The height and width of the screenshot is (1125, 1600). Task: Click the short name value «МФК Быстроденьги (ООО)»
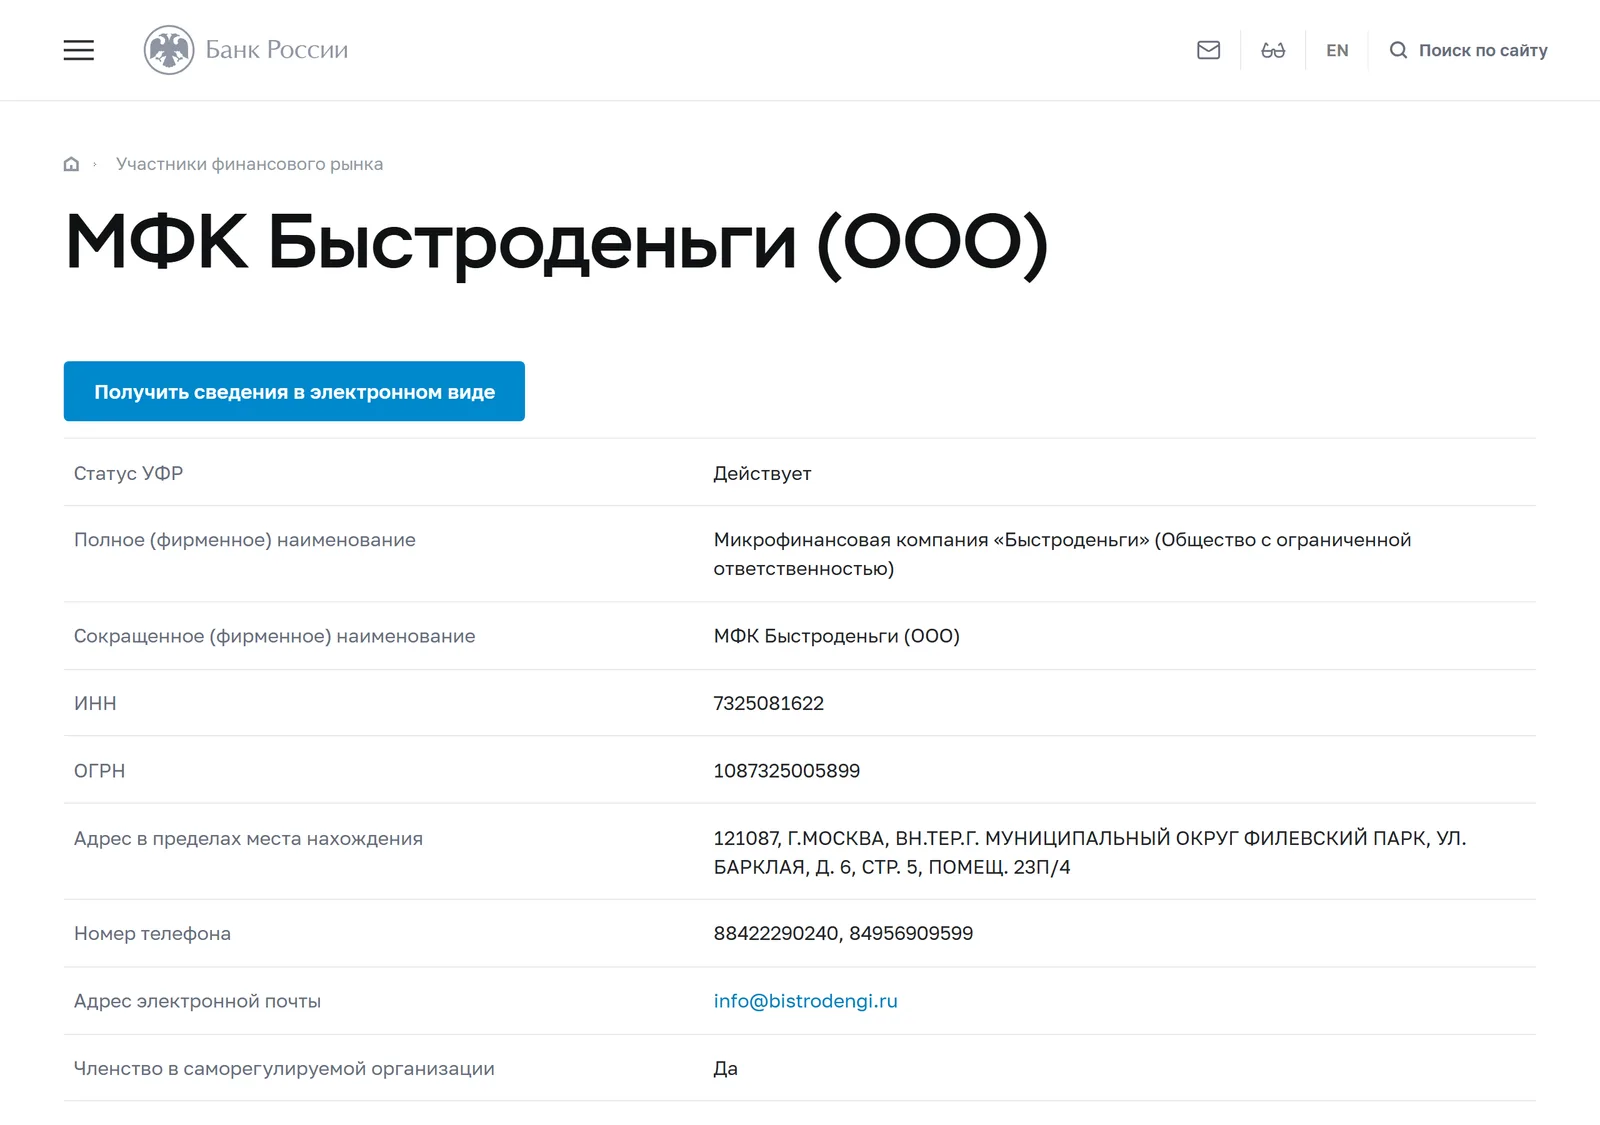836,636
